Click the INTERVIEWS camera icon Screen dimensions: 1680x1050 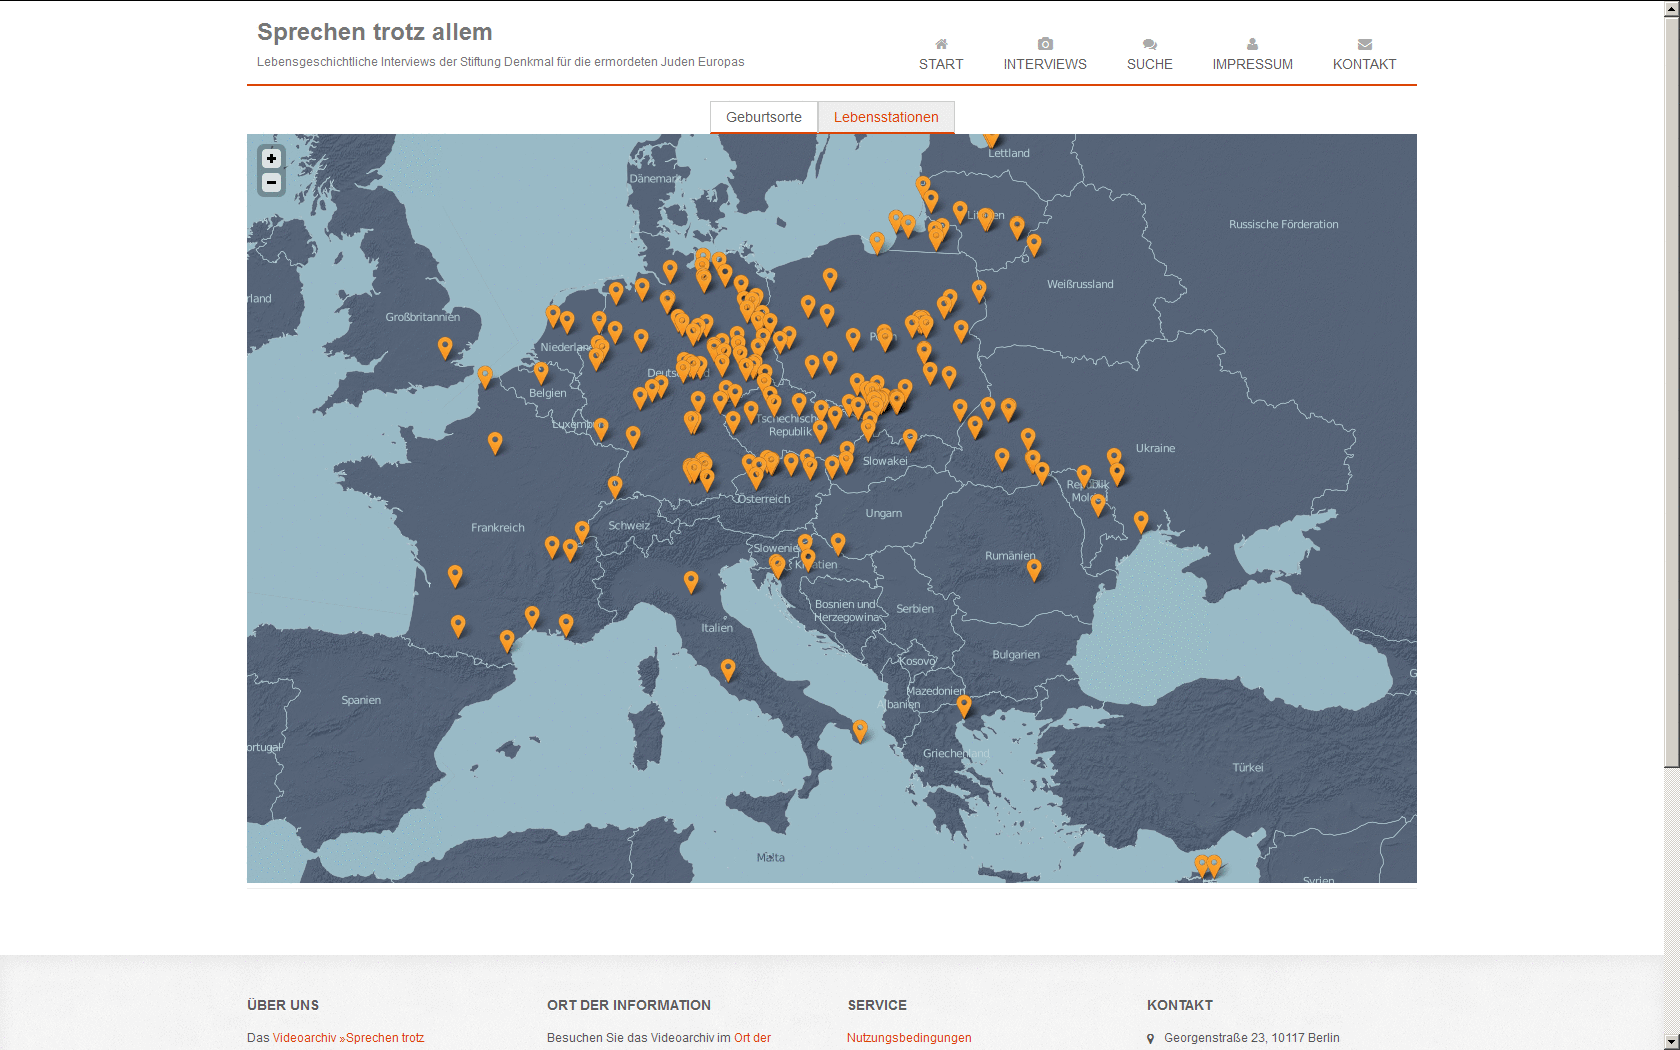pyautogui.click(x=1045, y=44)
